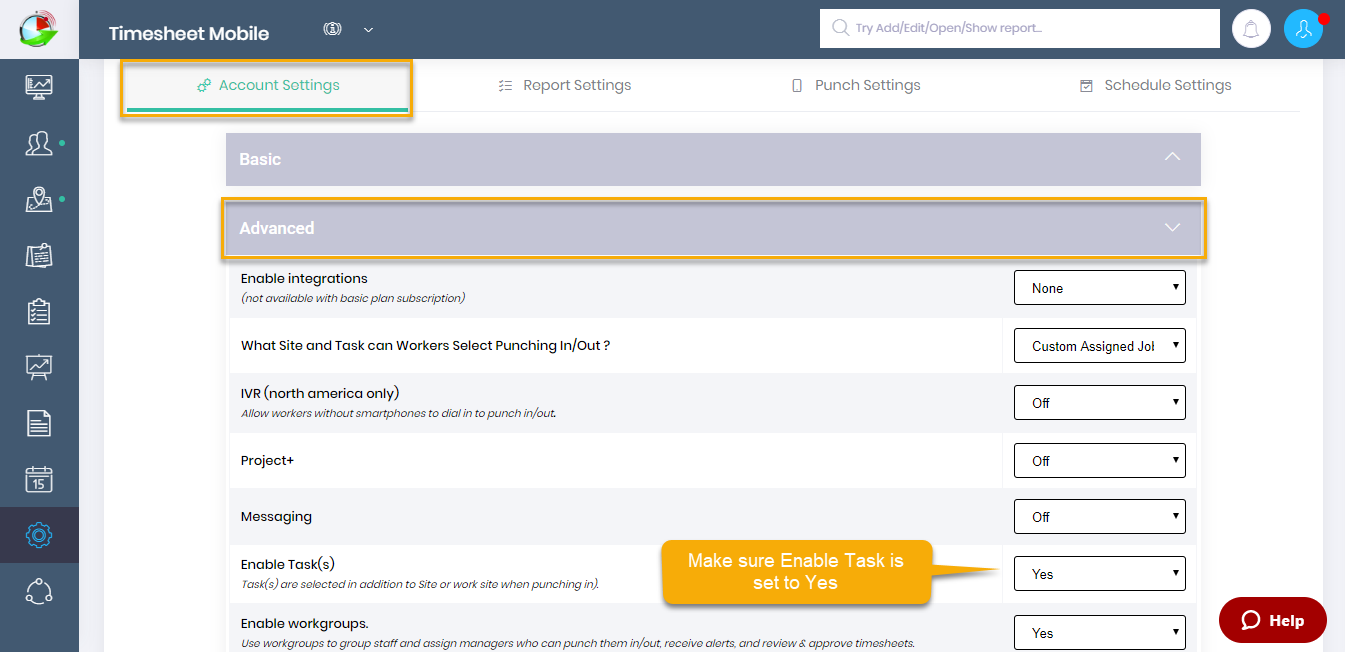Open the clipboard checklist icon in sidebar
This screenshot has width=1345, height=652.
[39, 311]
